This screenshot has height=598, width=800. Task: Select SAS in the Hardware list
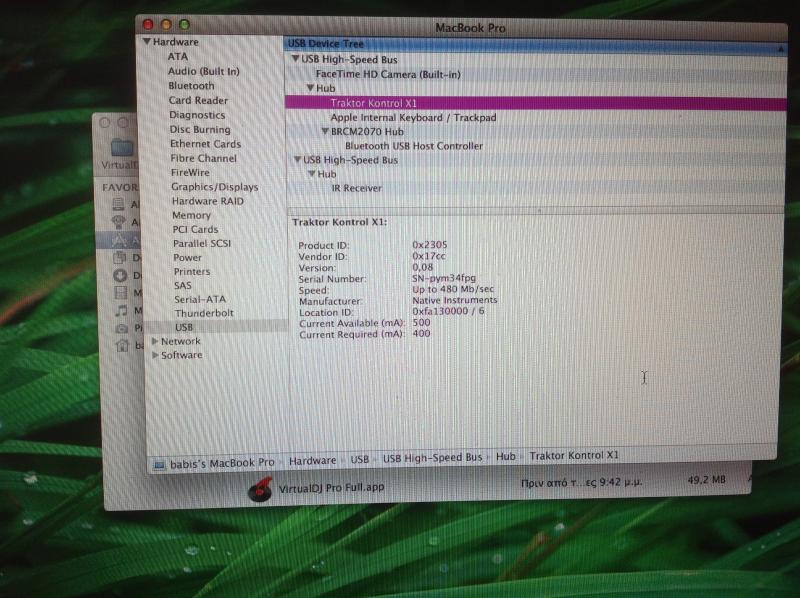pos(183,285)
